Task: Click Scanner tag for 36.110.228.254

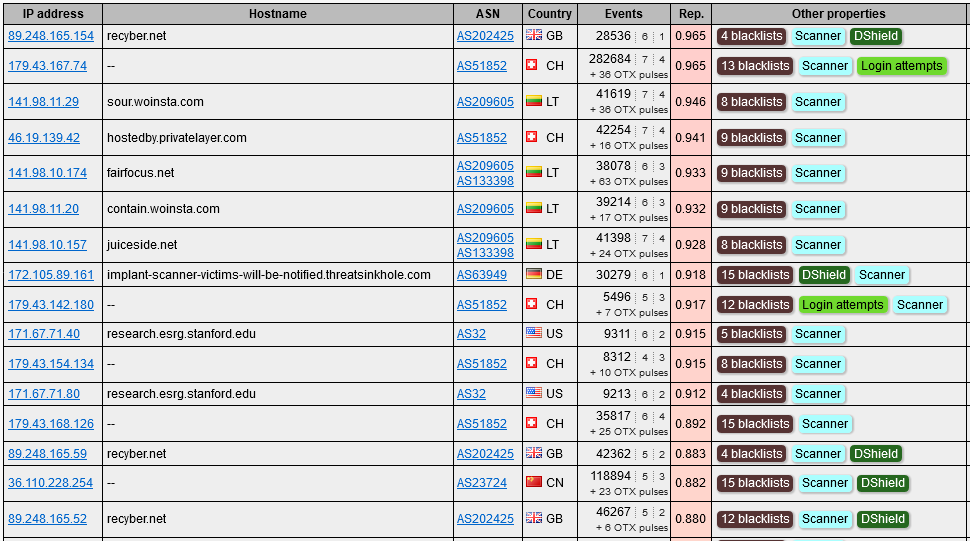Action: pyautogui.click(x=825, y=483)
